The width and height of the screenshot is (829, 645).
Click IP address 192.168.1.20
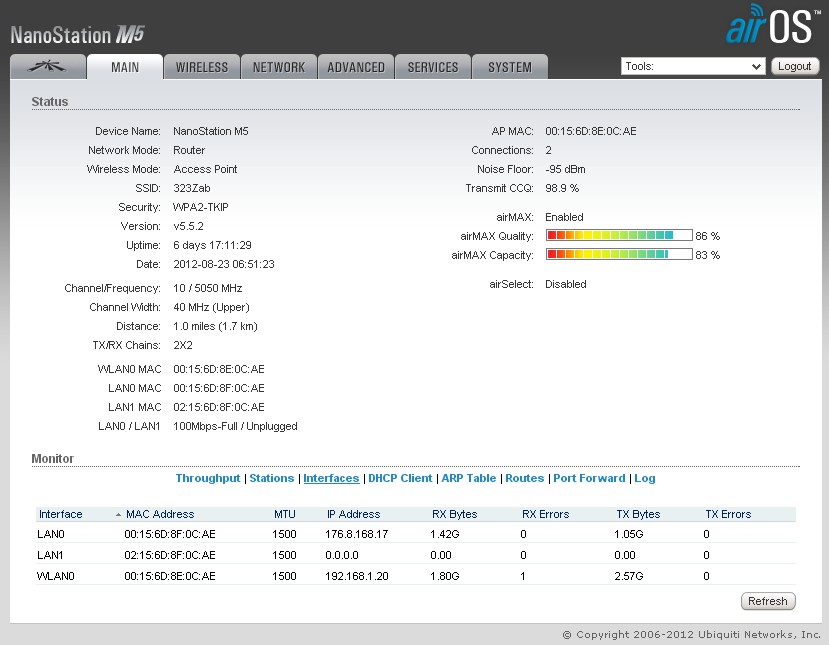tap(357, 576)
